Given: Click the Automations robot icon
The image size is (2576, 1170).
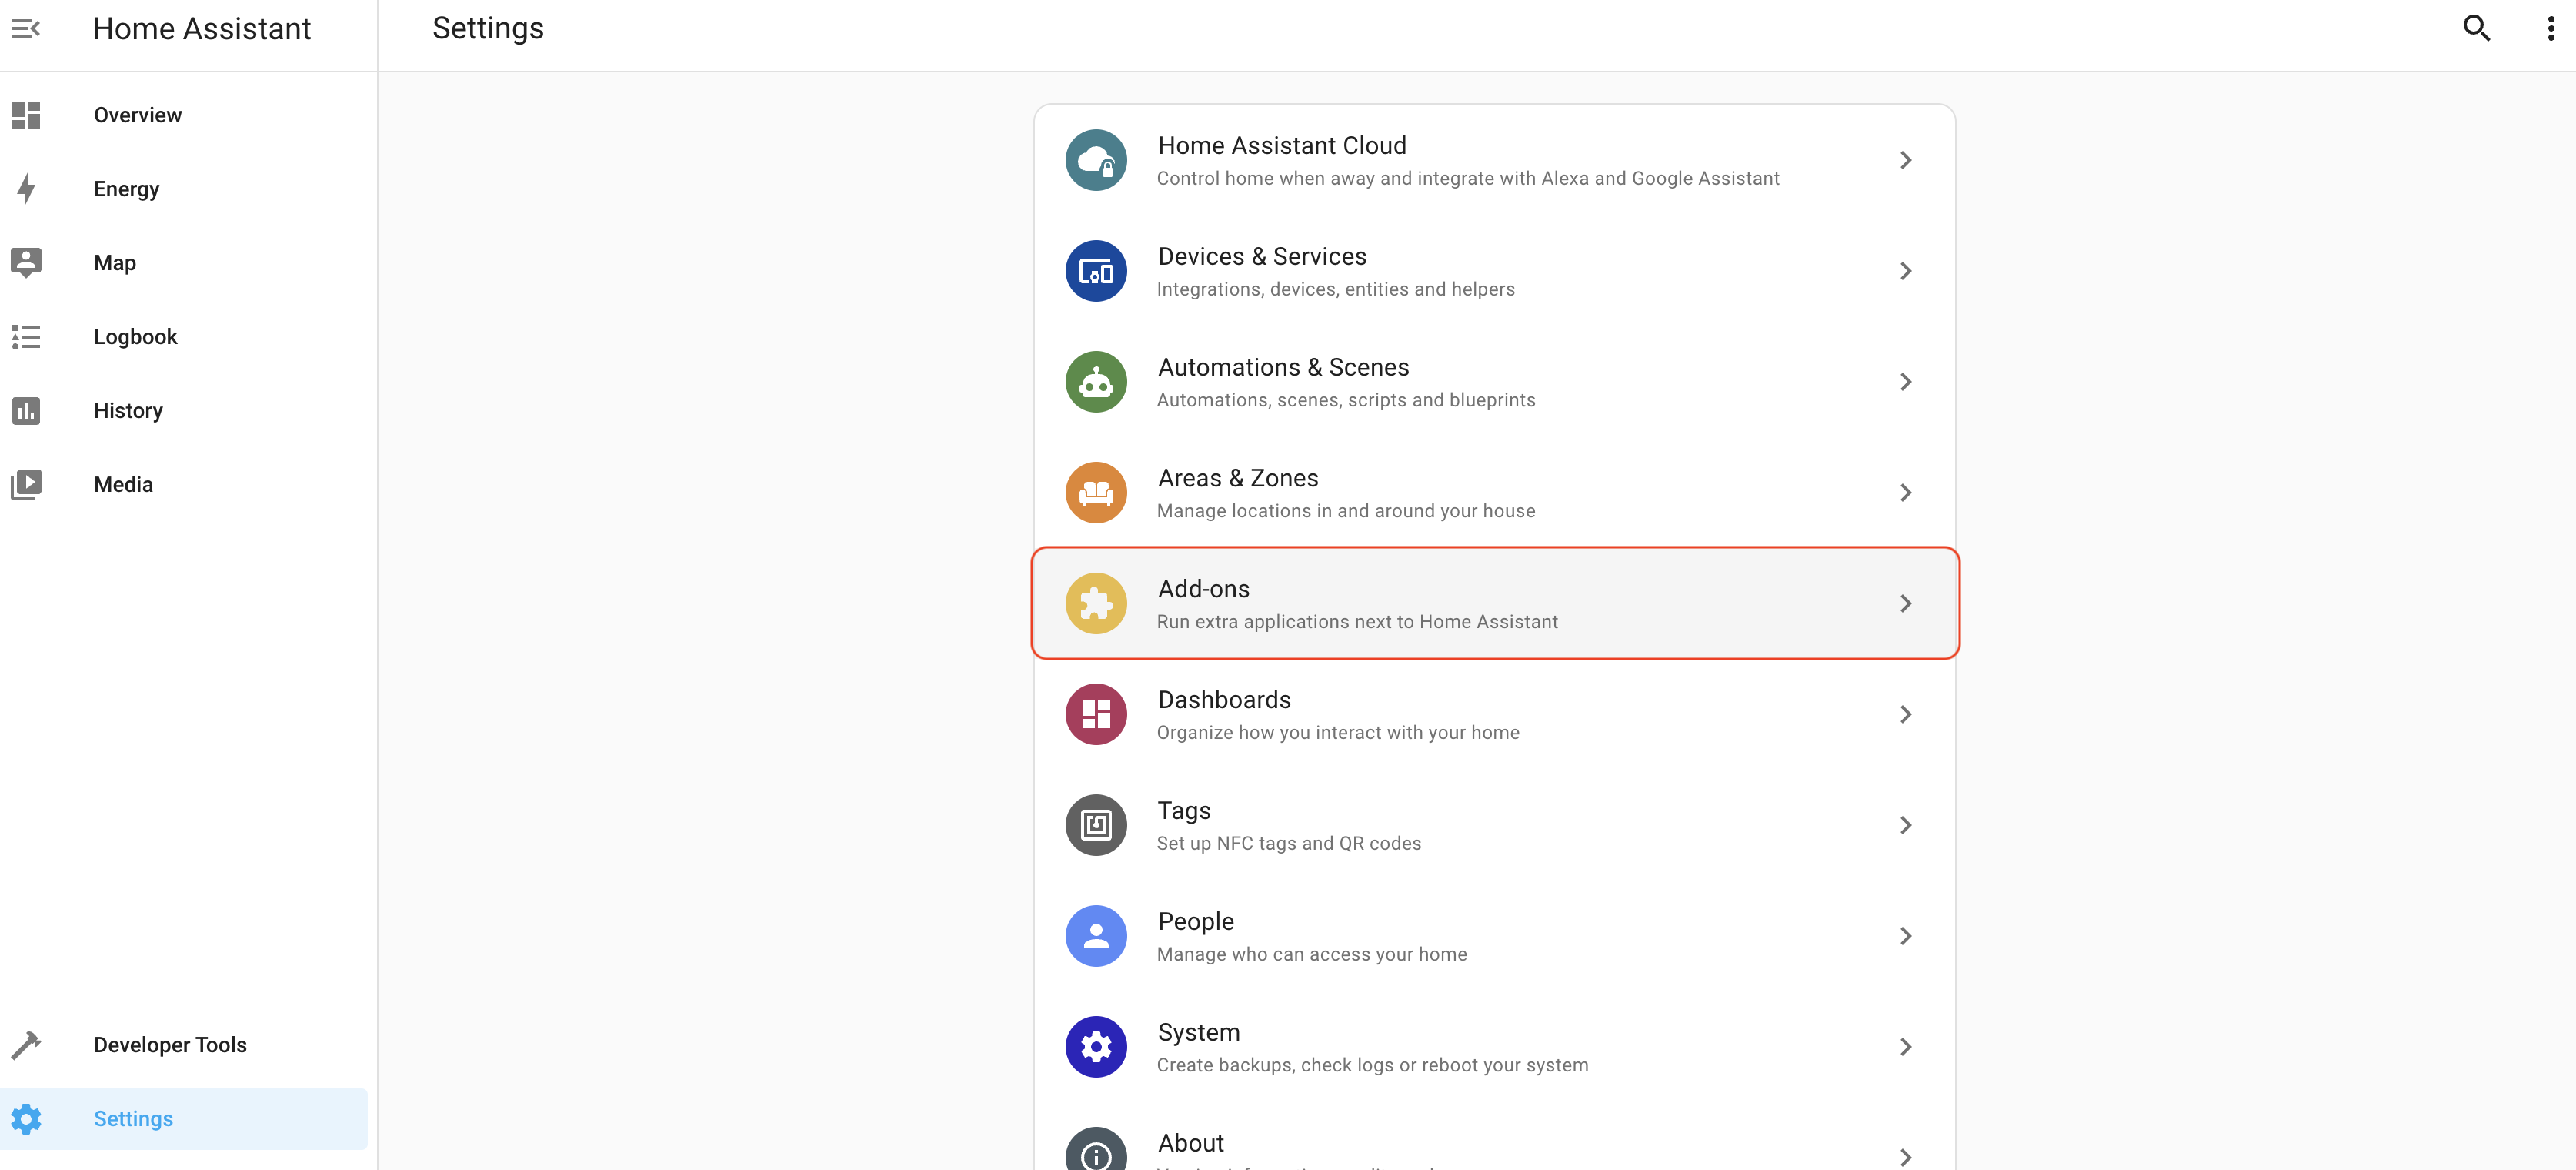Looking at the screenshot, I should coord(1095,382).
